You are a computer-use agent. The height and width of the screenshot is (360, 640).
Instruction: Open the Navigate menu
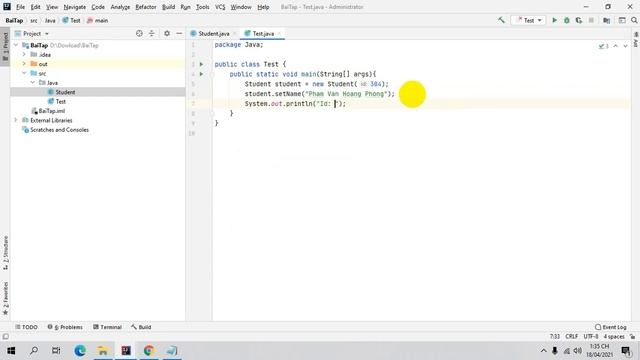(75, 7)
